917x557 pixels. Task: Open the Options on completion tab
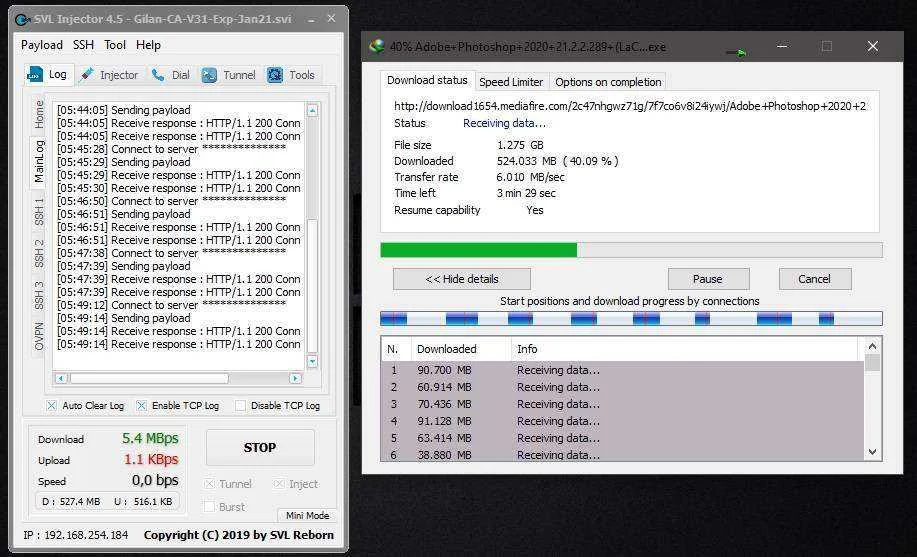pyautogui.click(x=608, y=82)
